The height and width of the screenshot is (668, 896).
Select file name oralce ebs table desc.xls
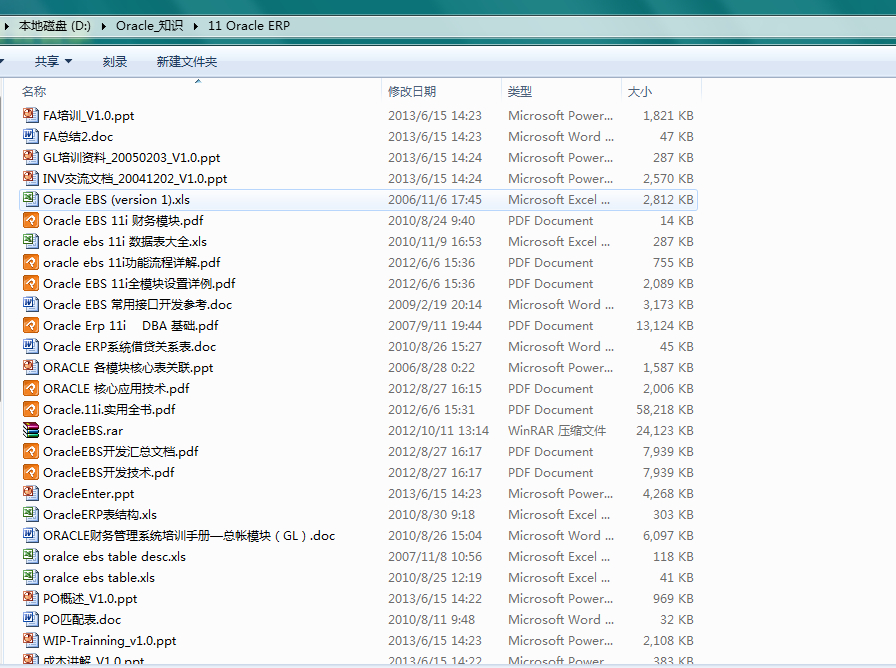click(x=114, y=557)
